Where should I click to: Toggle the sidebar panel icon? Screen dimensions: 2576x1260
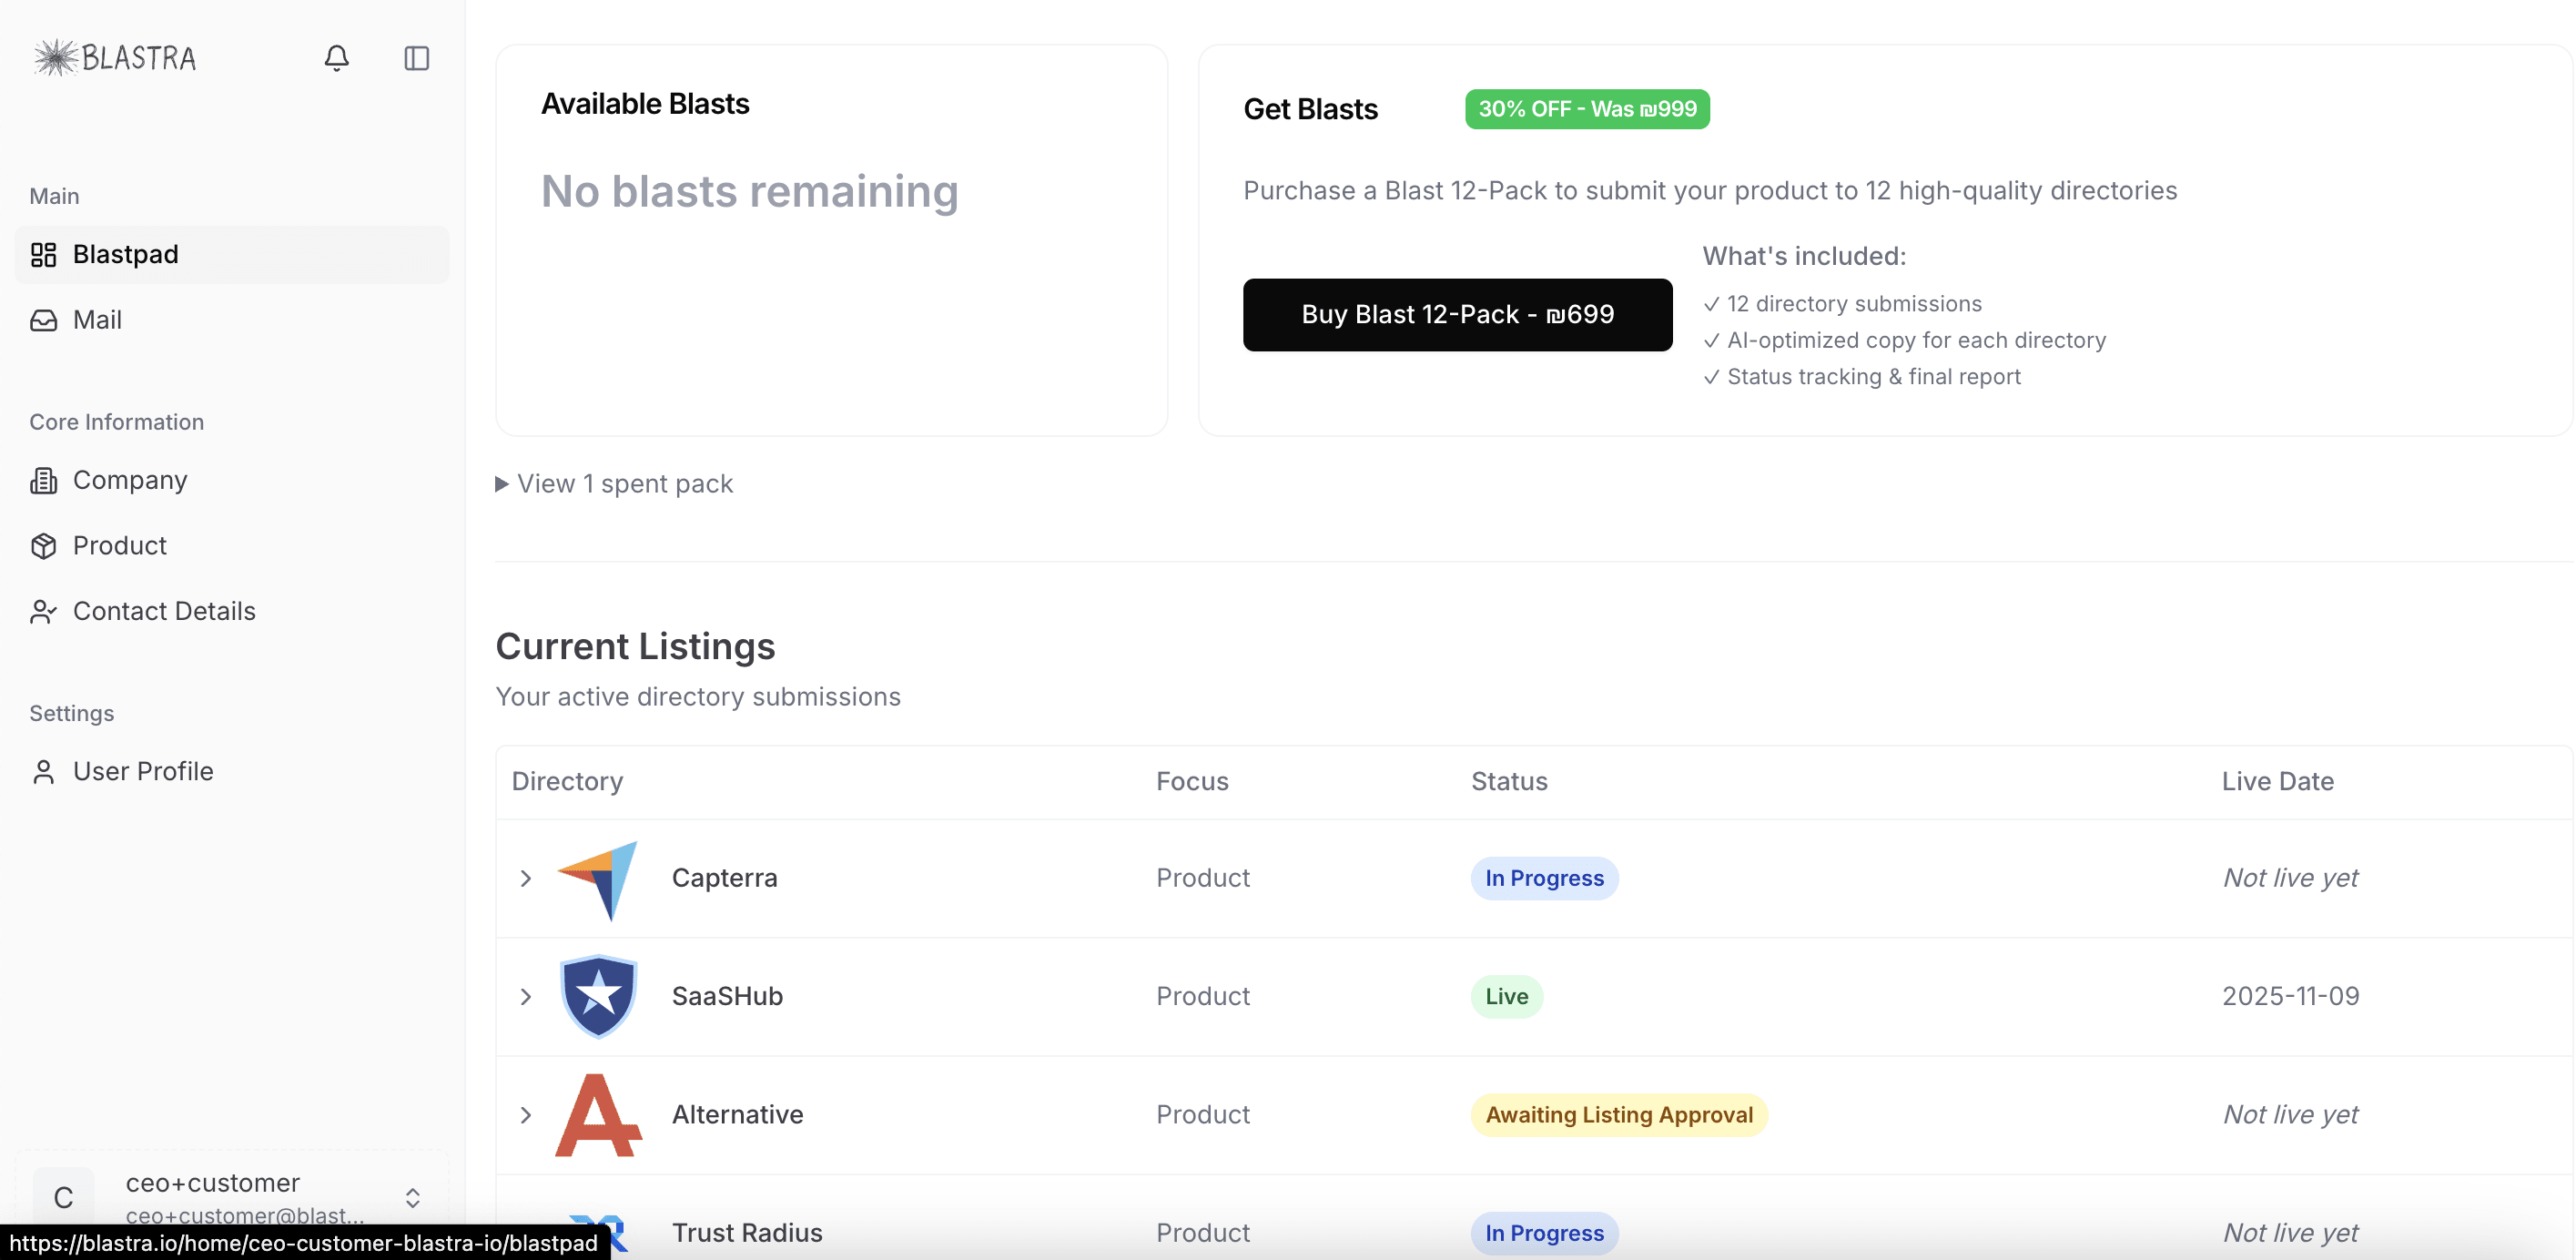pos(416,58)
